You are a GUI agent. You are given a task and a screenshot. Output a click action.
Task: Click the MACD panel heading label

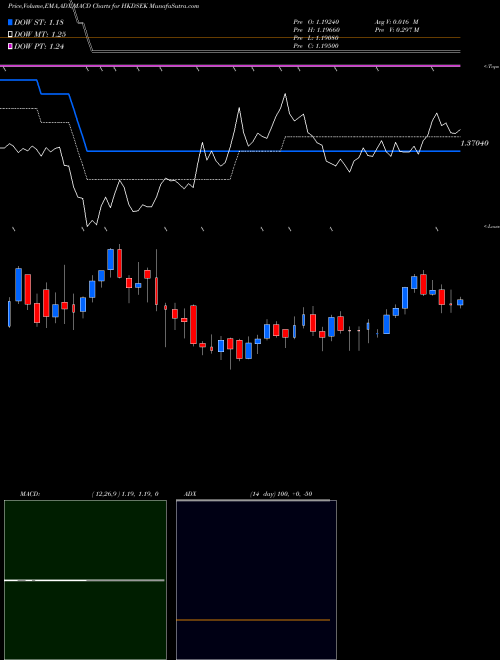tap(30, 494)
